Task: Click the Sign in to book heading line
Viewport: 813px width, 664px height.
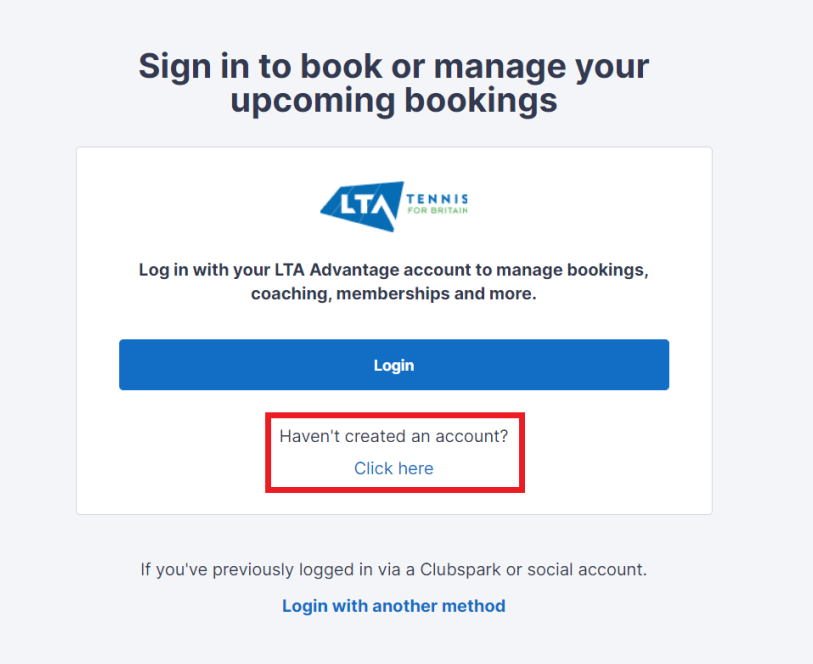Action: pos(394,66)
